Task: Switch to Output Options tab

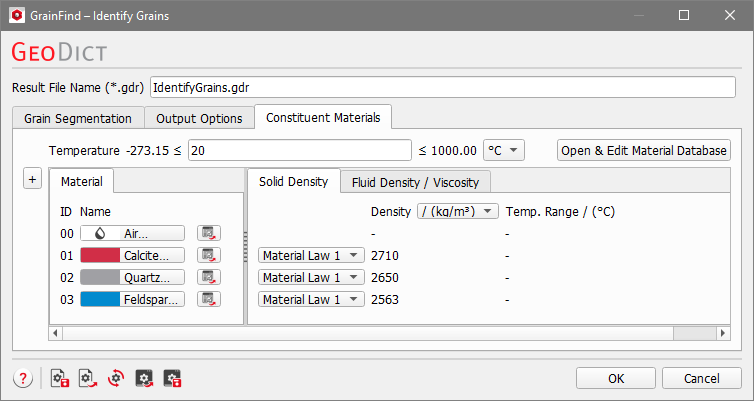Action: pyautogui.click(x=199, y=118)
